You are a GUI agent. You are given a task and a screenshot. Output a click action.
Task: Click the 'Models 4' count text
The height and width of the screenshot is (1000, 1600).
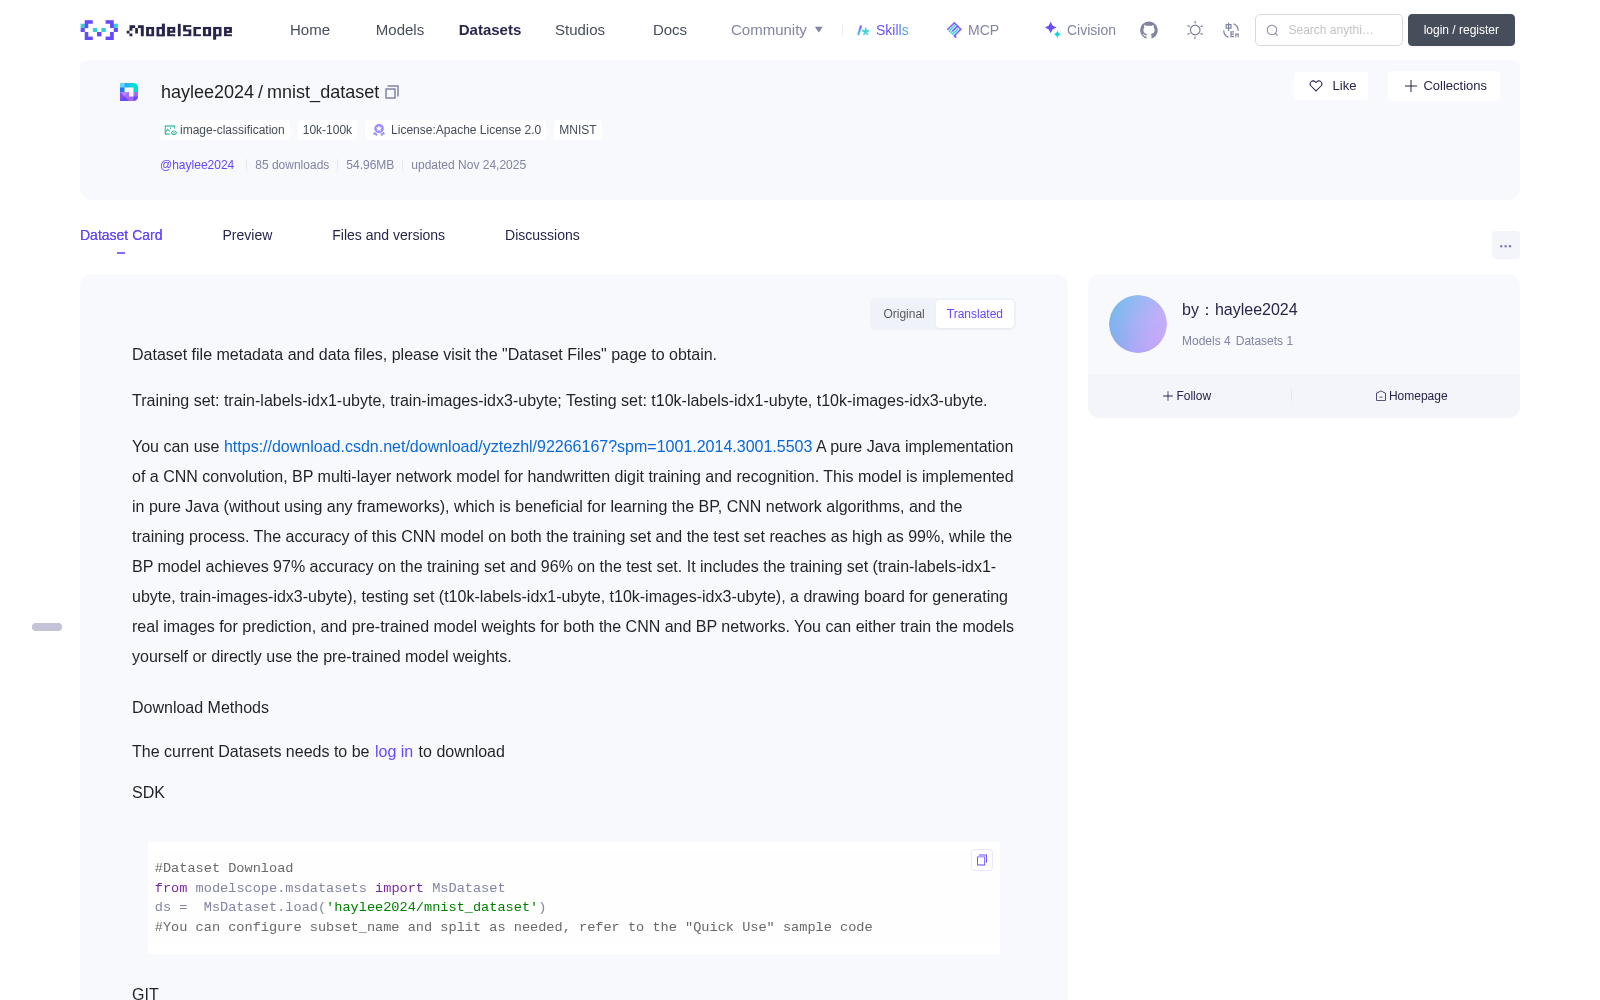pyautogui.click(x=1206, y=341)
